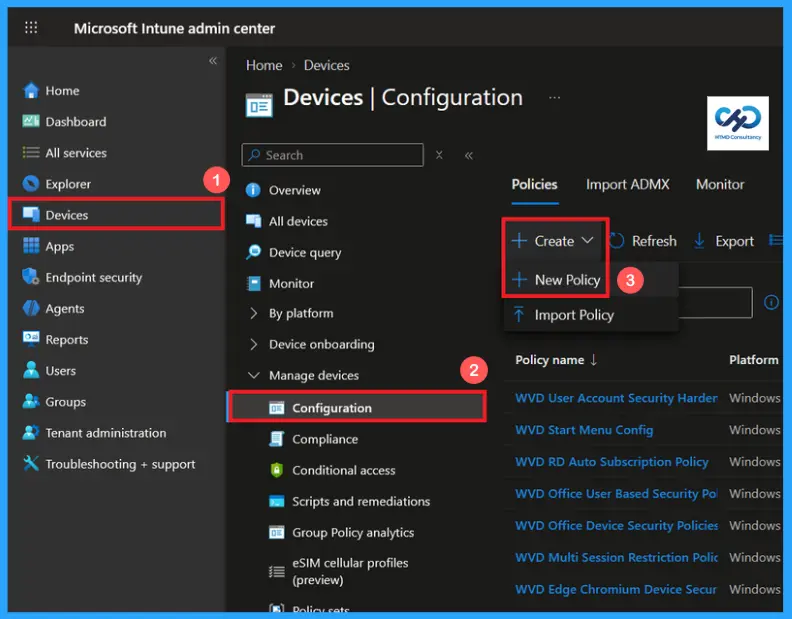The image size is (792, 619).
Task: Click the Compliance document icon
Action: tap(276, 439)
